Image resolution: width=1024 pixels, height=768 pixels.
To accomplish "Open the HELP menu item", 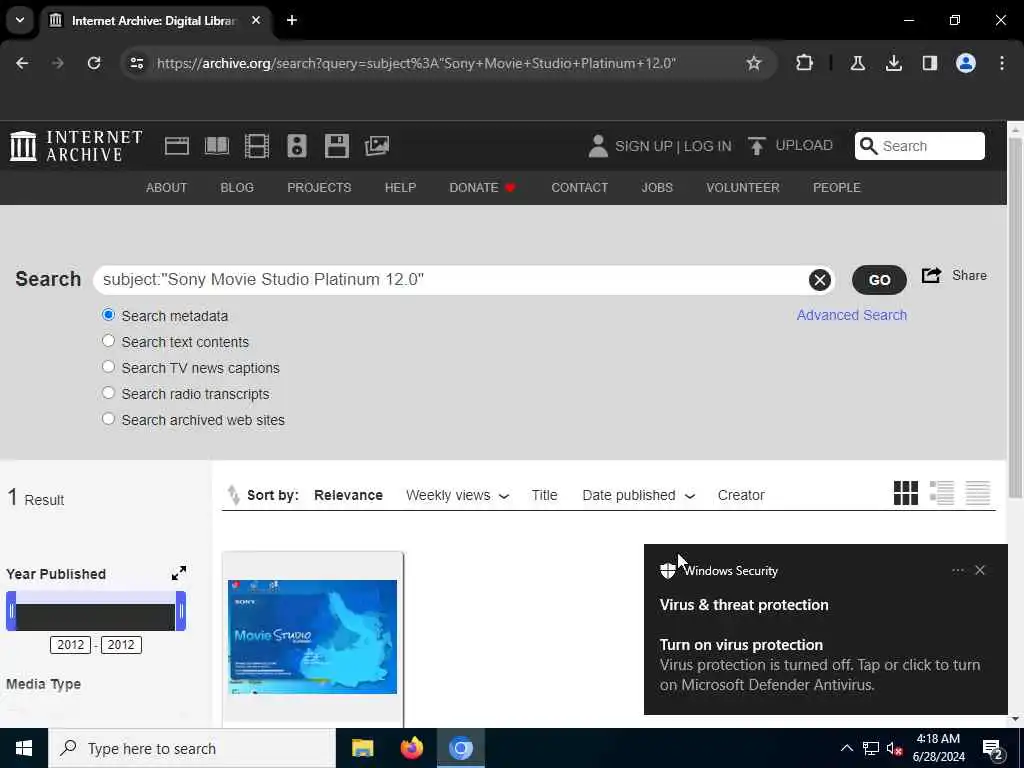I will pos(400,188).
